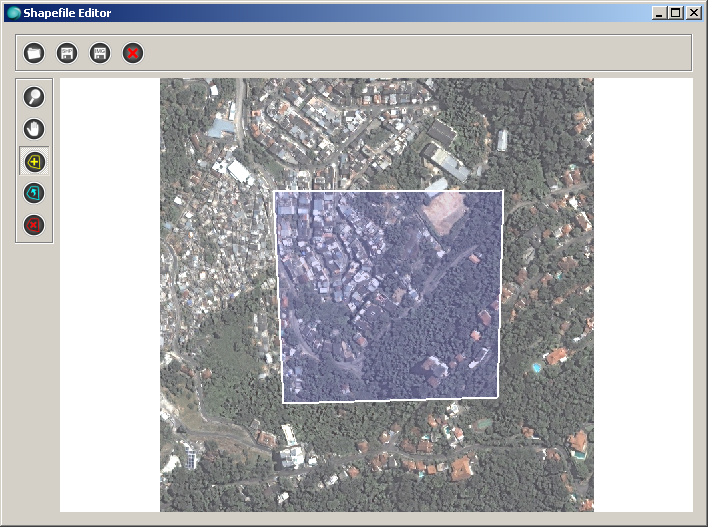This screenshot has height=527, width=708.
Task: Select the red delete polygon tool
Action: [x=34, y=225]
